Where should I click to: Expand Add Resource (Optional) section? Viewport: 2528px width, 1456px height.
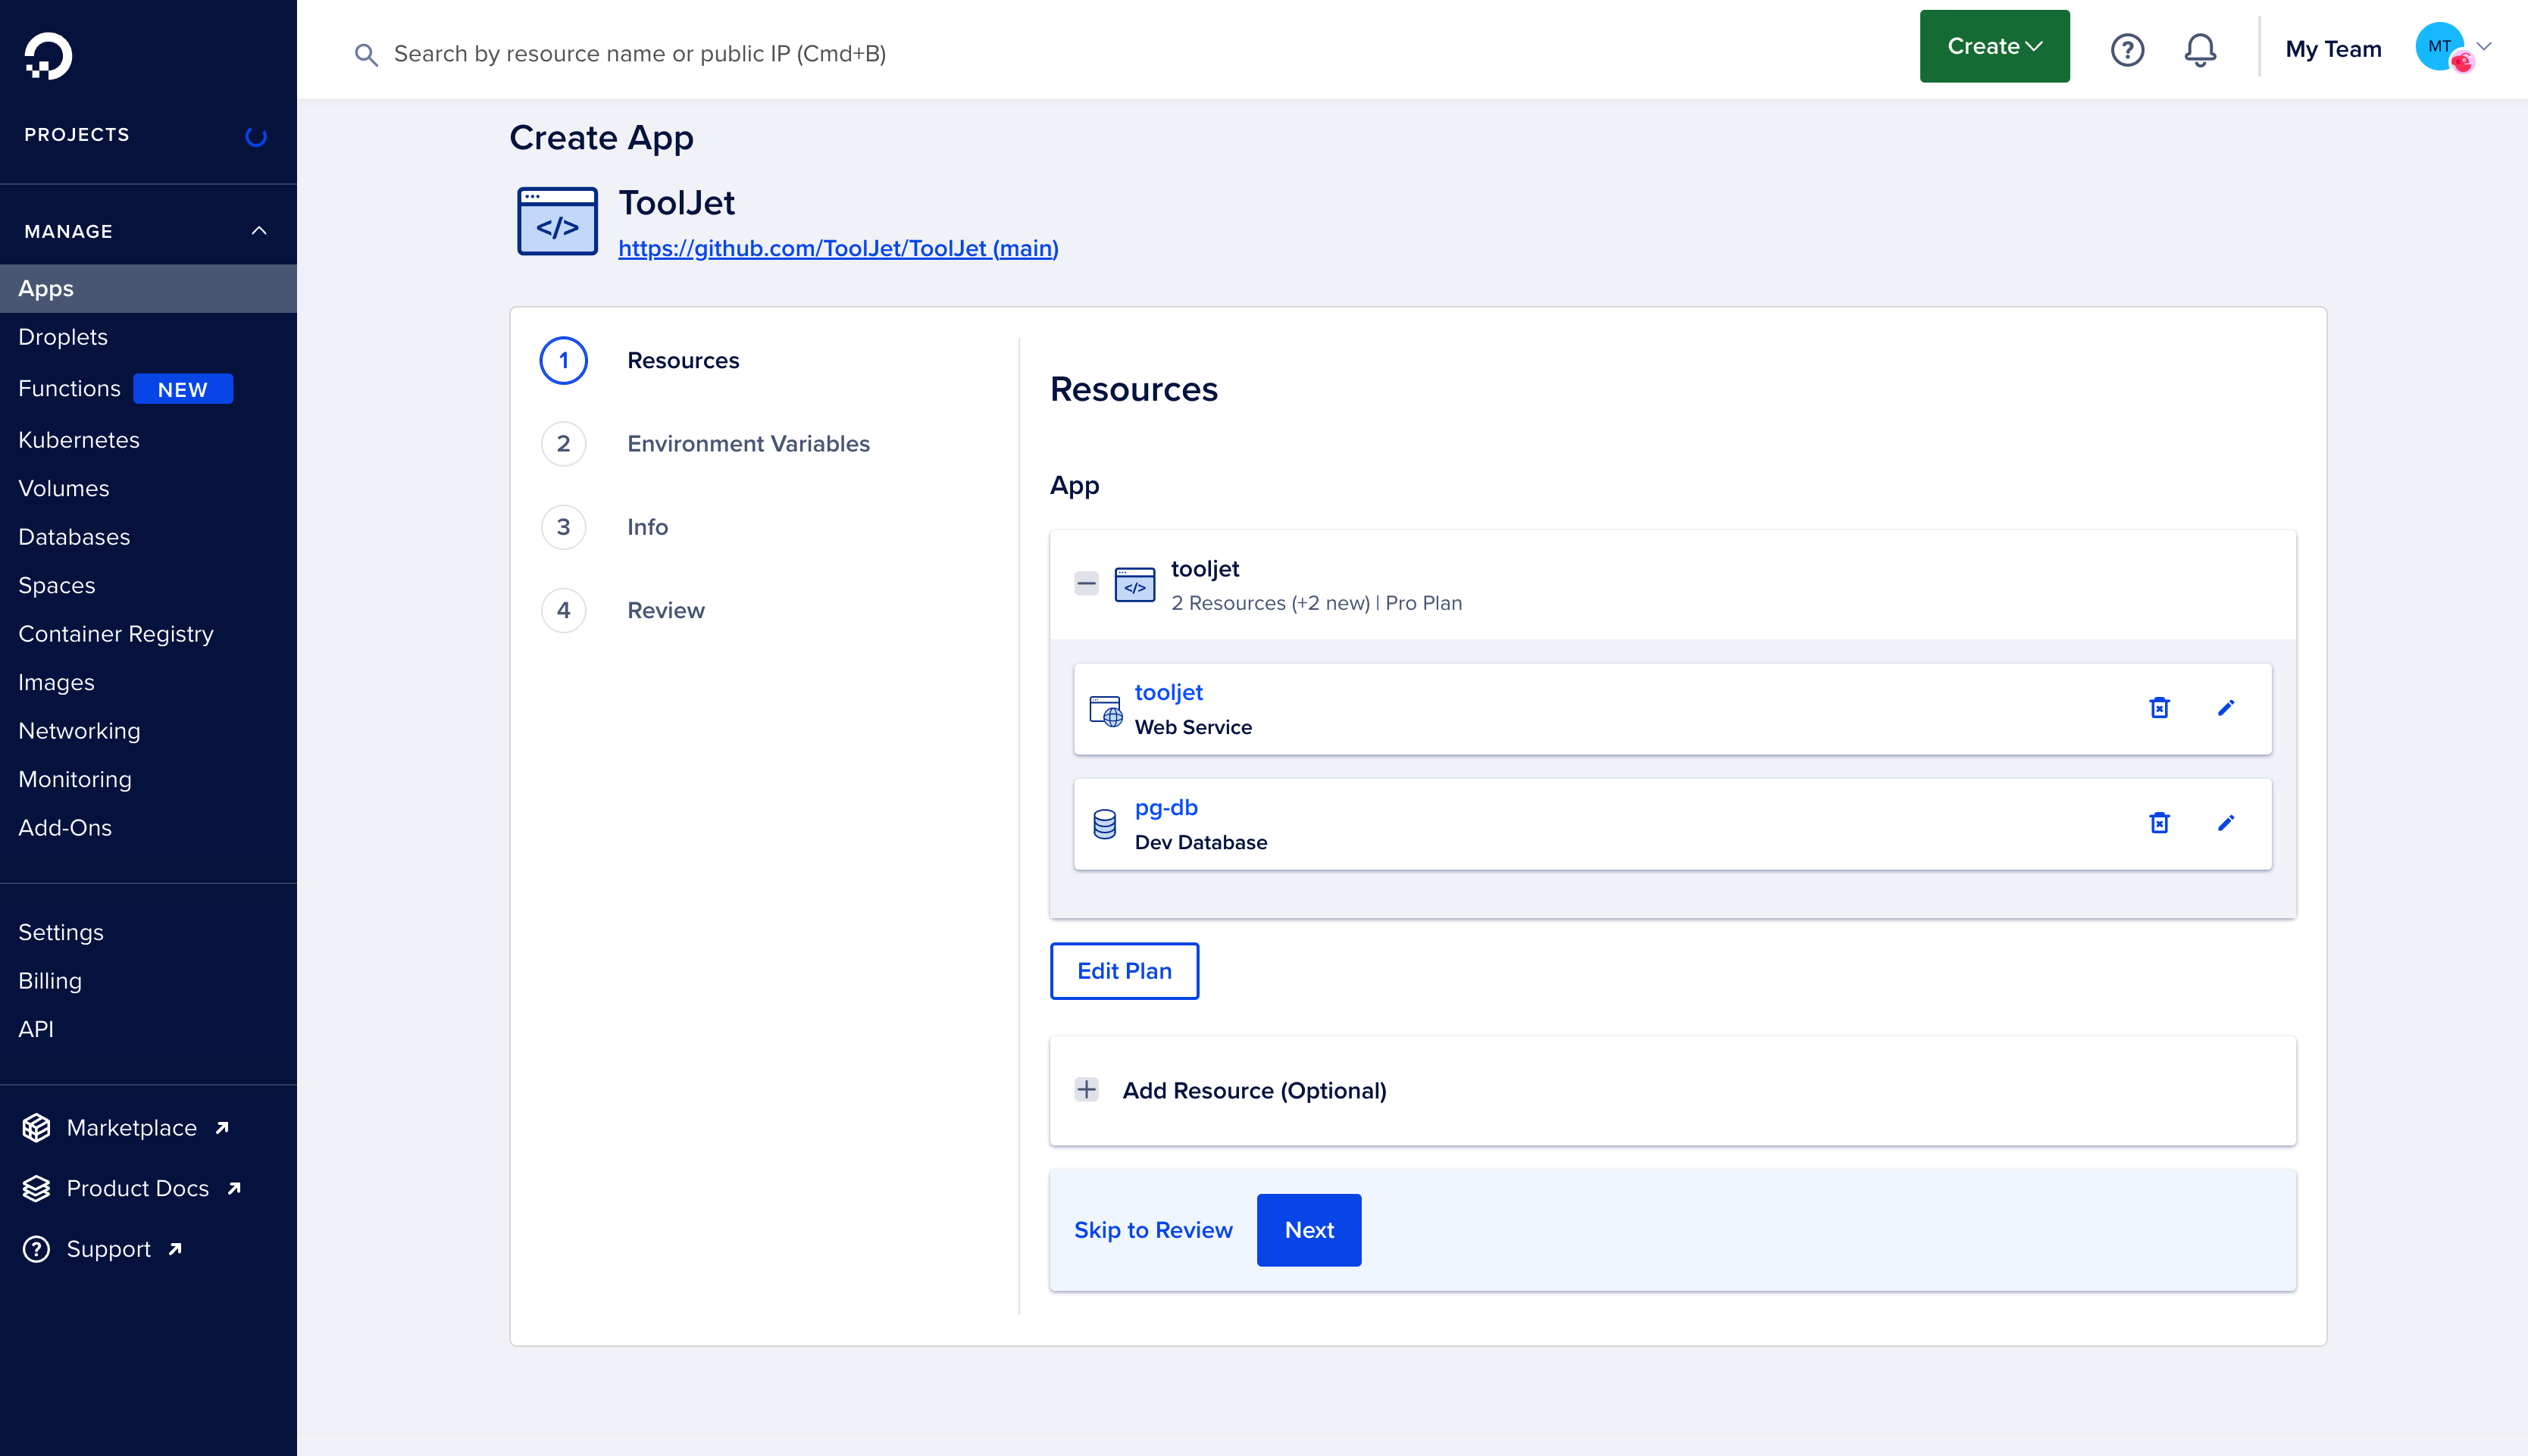pos(1086,1090)
